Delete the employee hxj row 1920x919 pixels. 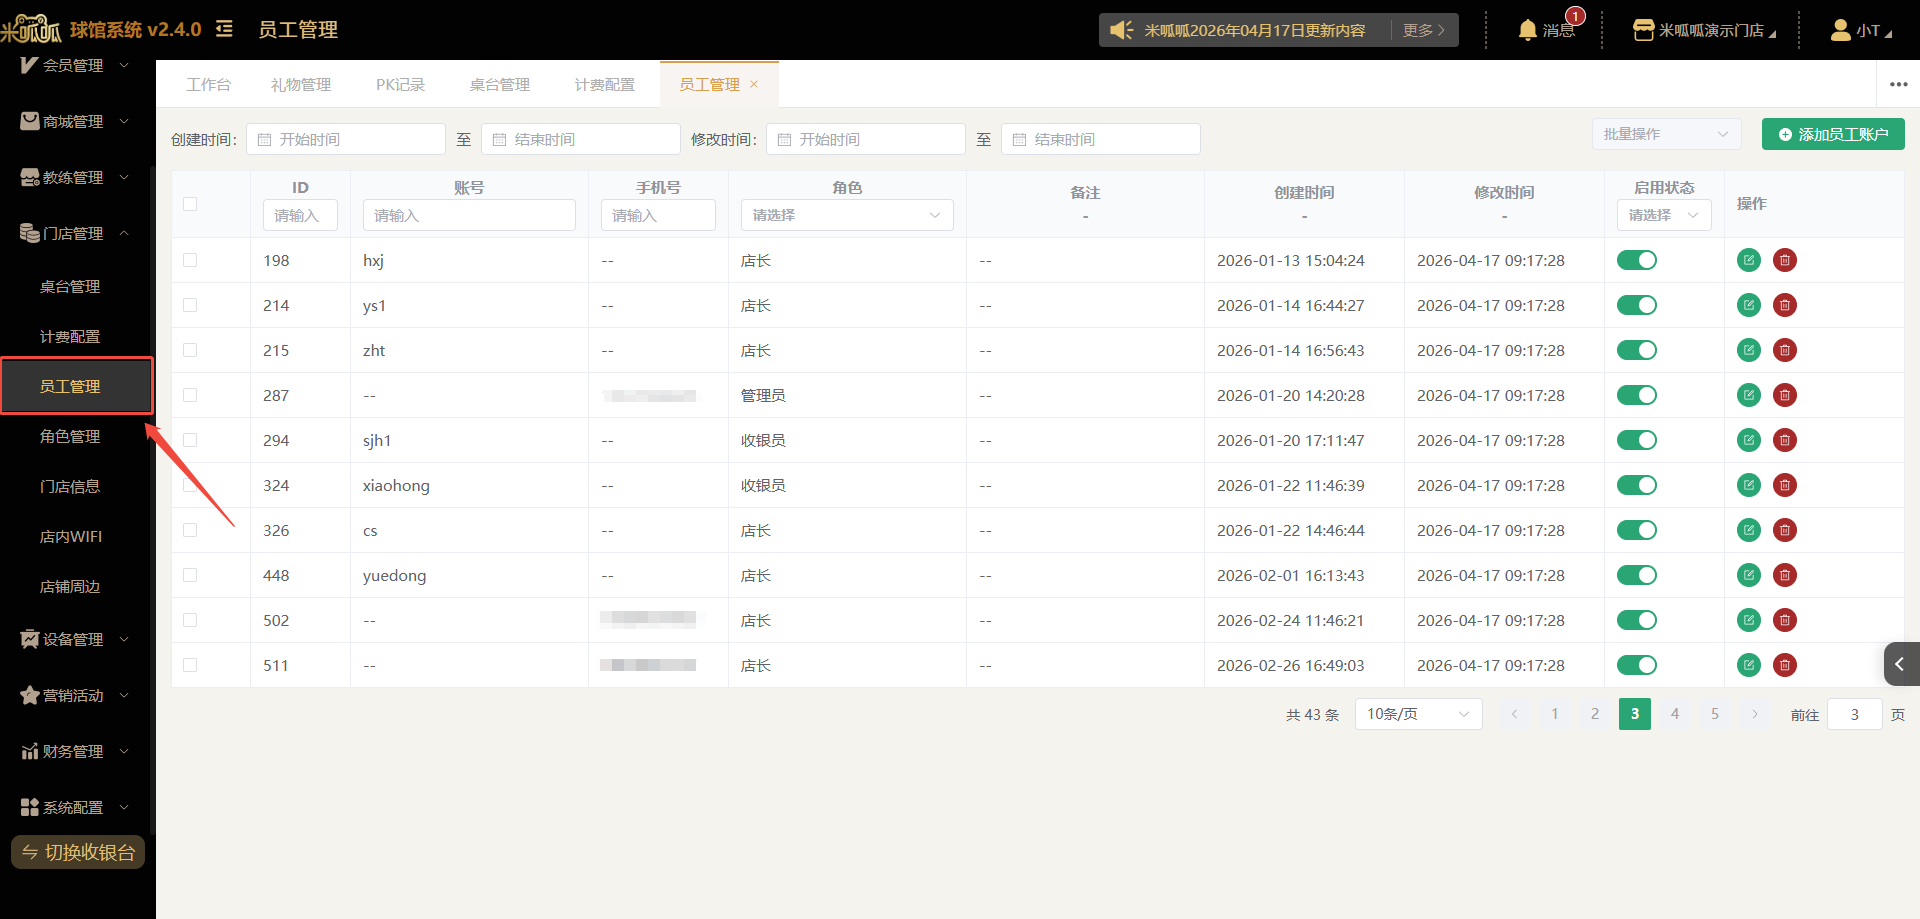tap(1785, 260)
